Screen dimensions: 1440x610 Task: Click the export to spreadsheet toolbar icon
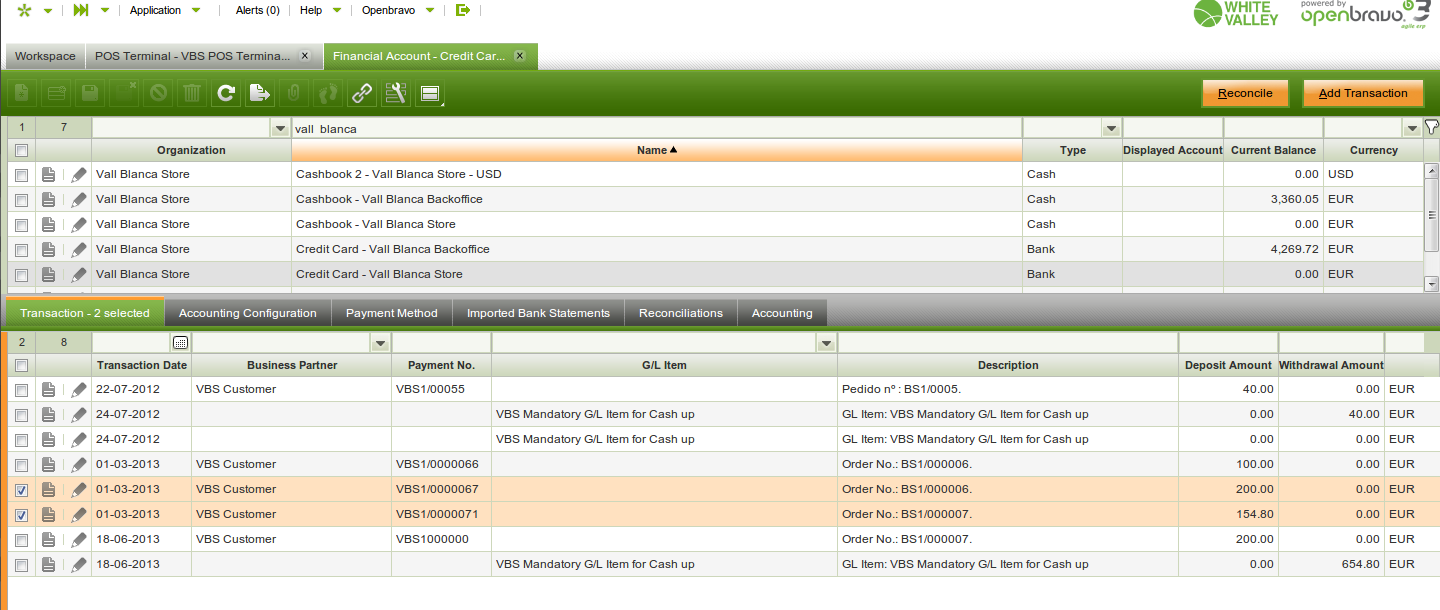click(260, 94)
